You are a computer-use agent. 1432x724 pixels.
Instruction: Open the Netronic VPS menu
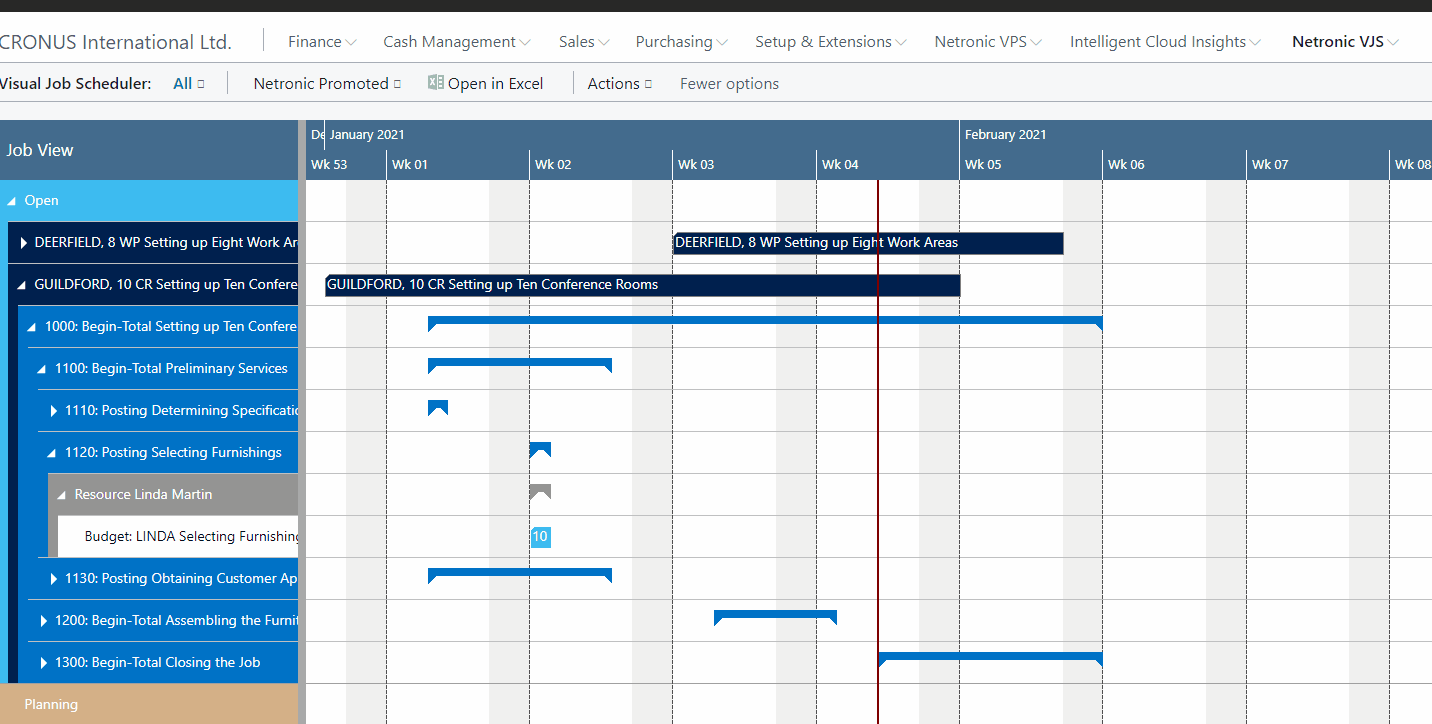[981, 41]
